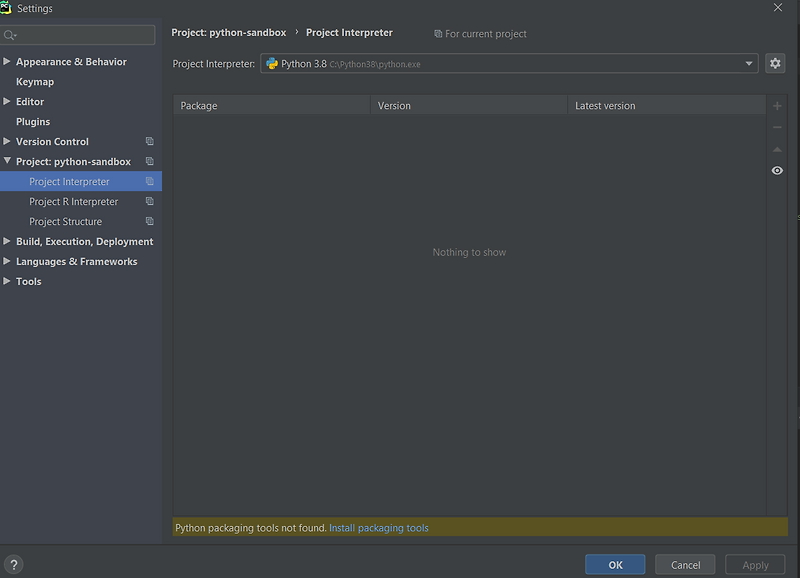The image size is (800, 578).
Task: Click the Upgrade package arrow icon
Action: 777,148
